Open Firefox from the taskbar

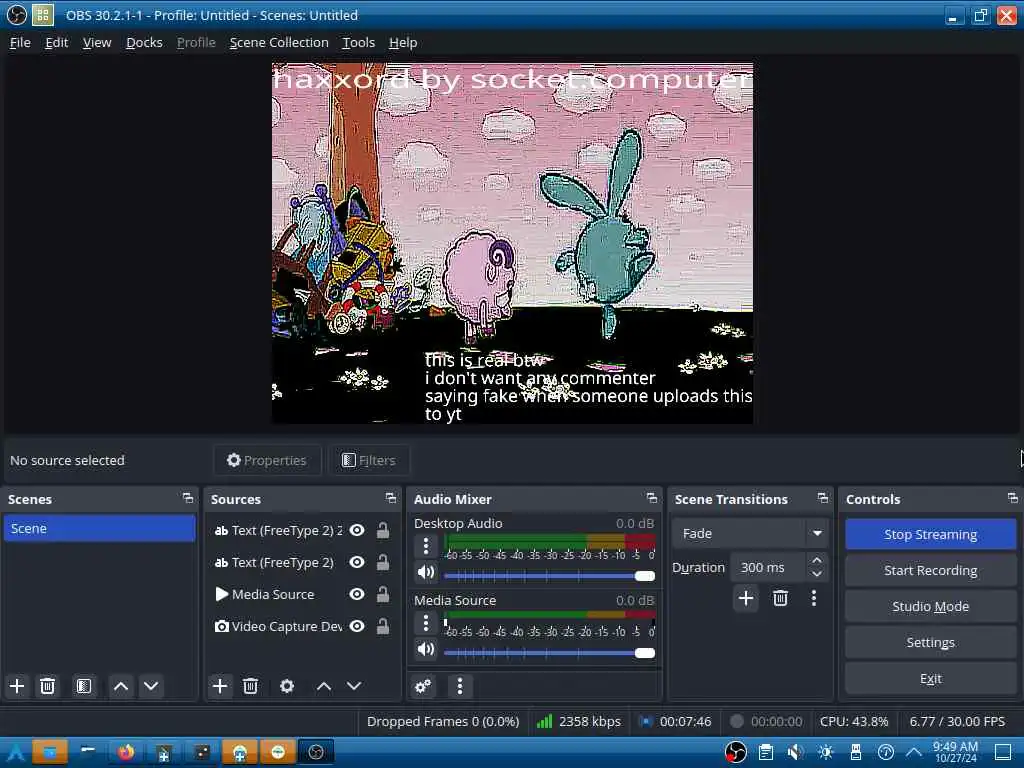pyautogui.click(x=125, y=752)
